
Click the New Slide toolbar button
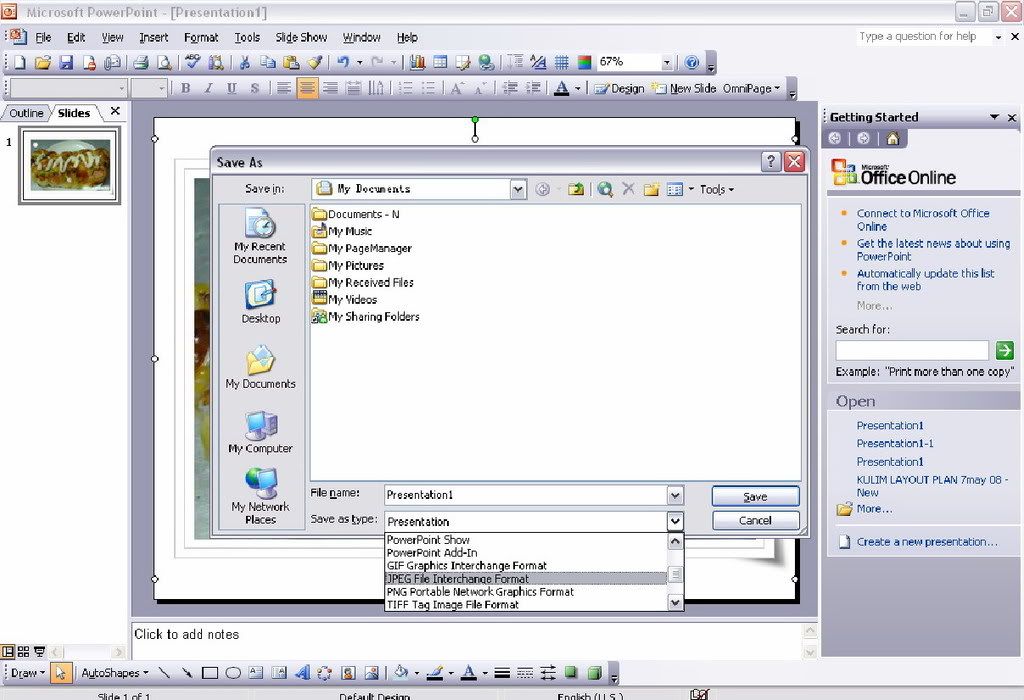click(684, 88)
